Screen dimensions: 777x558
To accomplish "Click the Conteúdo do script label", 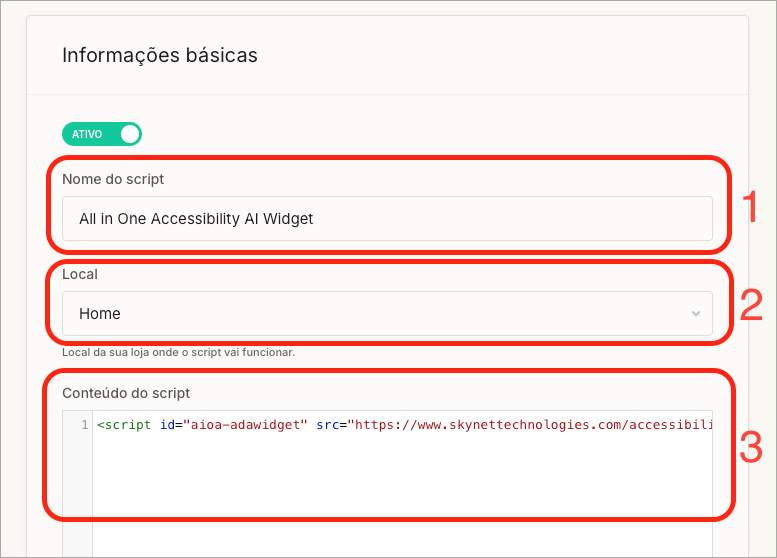I will pyautogui.click(x=126, y=393).
